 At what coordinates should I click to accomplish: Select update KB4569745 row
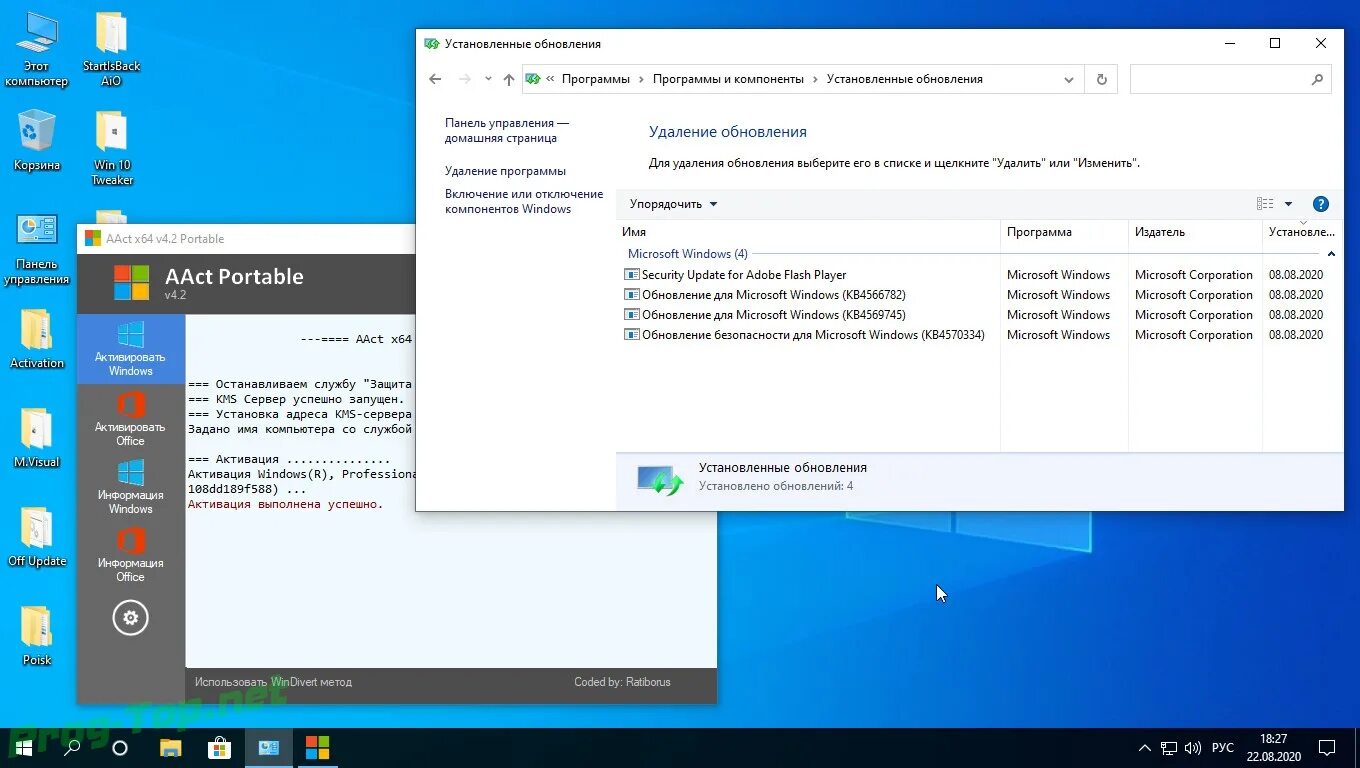pyautogui.click(x=980, y=315)
